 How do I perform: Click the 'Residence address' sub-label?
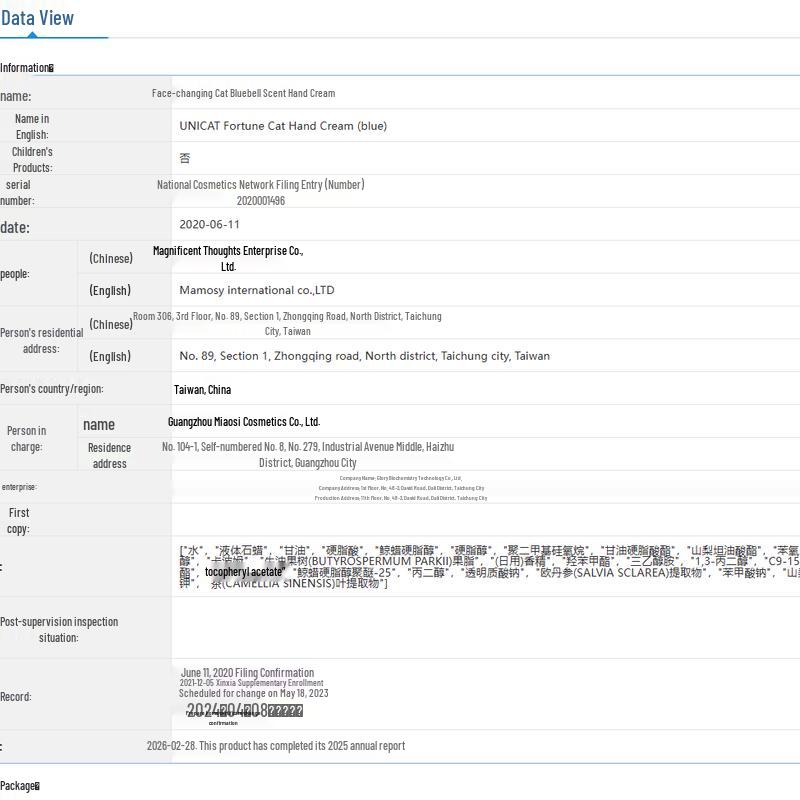[x=110, y=456]
